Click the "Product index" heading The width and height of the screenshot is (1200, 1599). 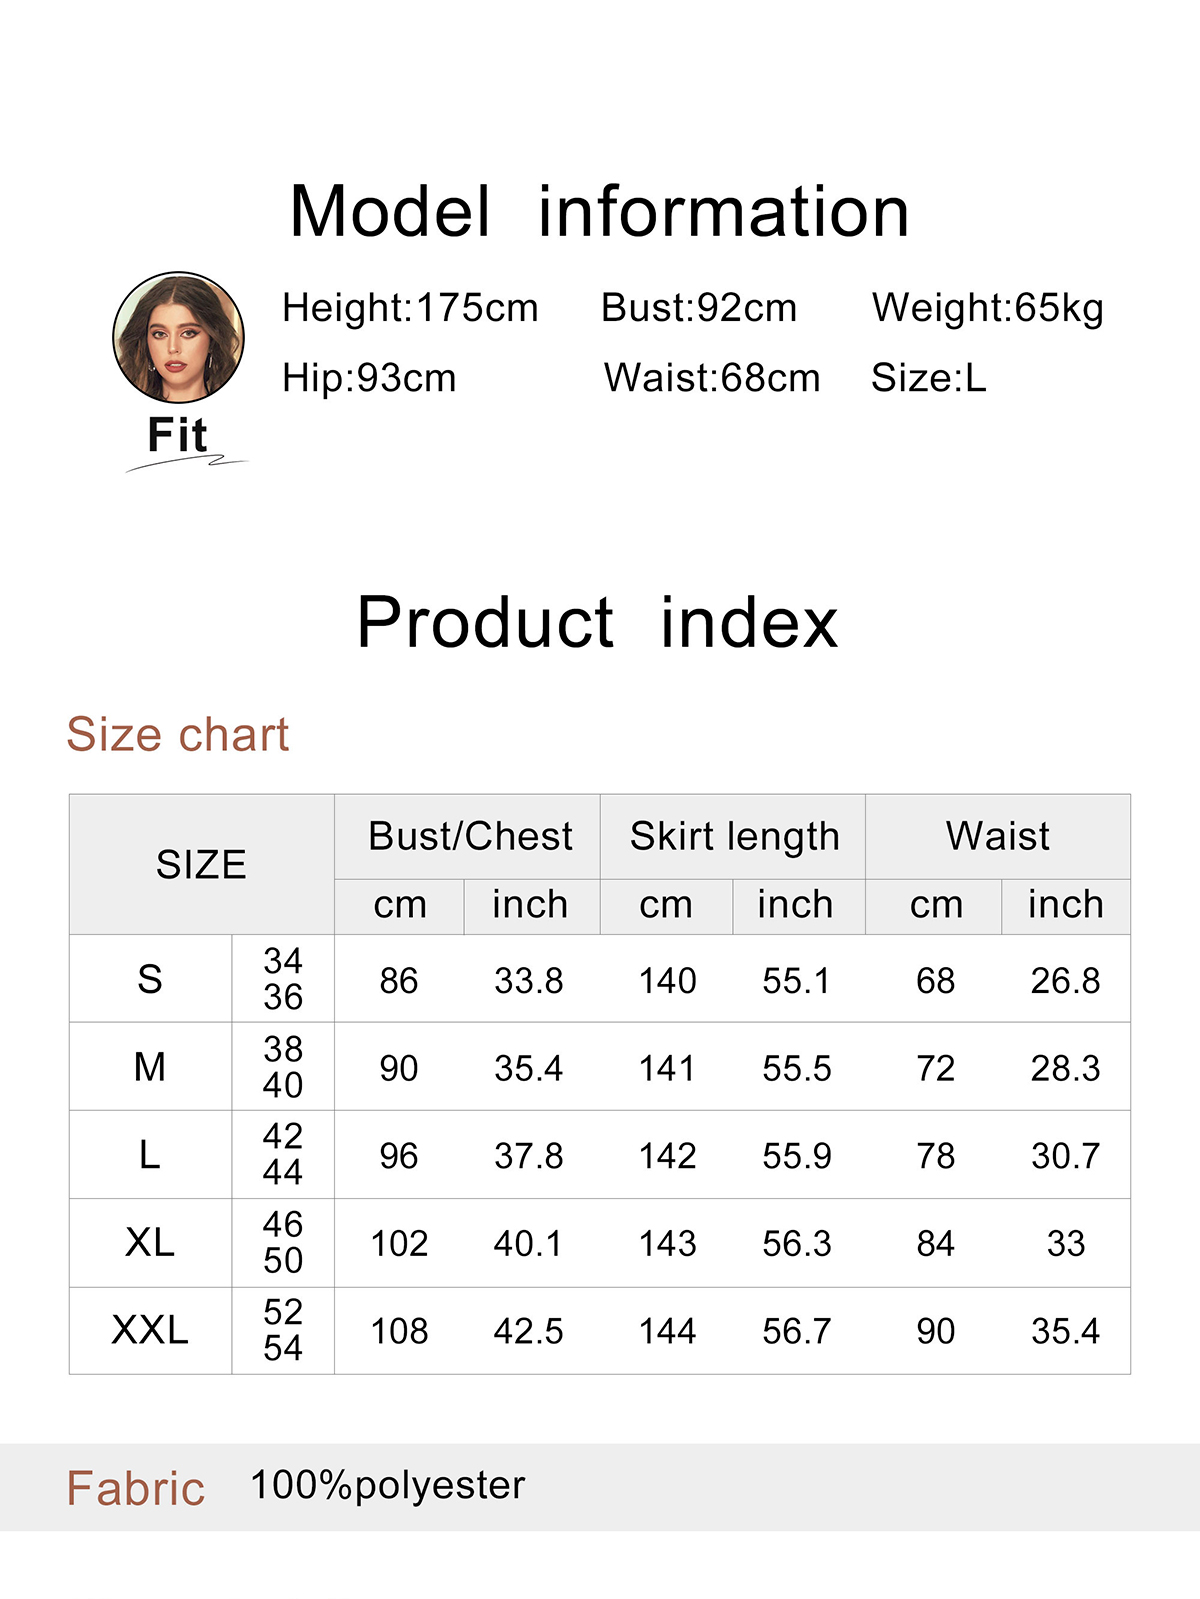[x=597, y=622]
